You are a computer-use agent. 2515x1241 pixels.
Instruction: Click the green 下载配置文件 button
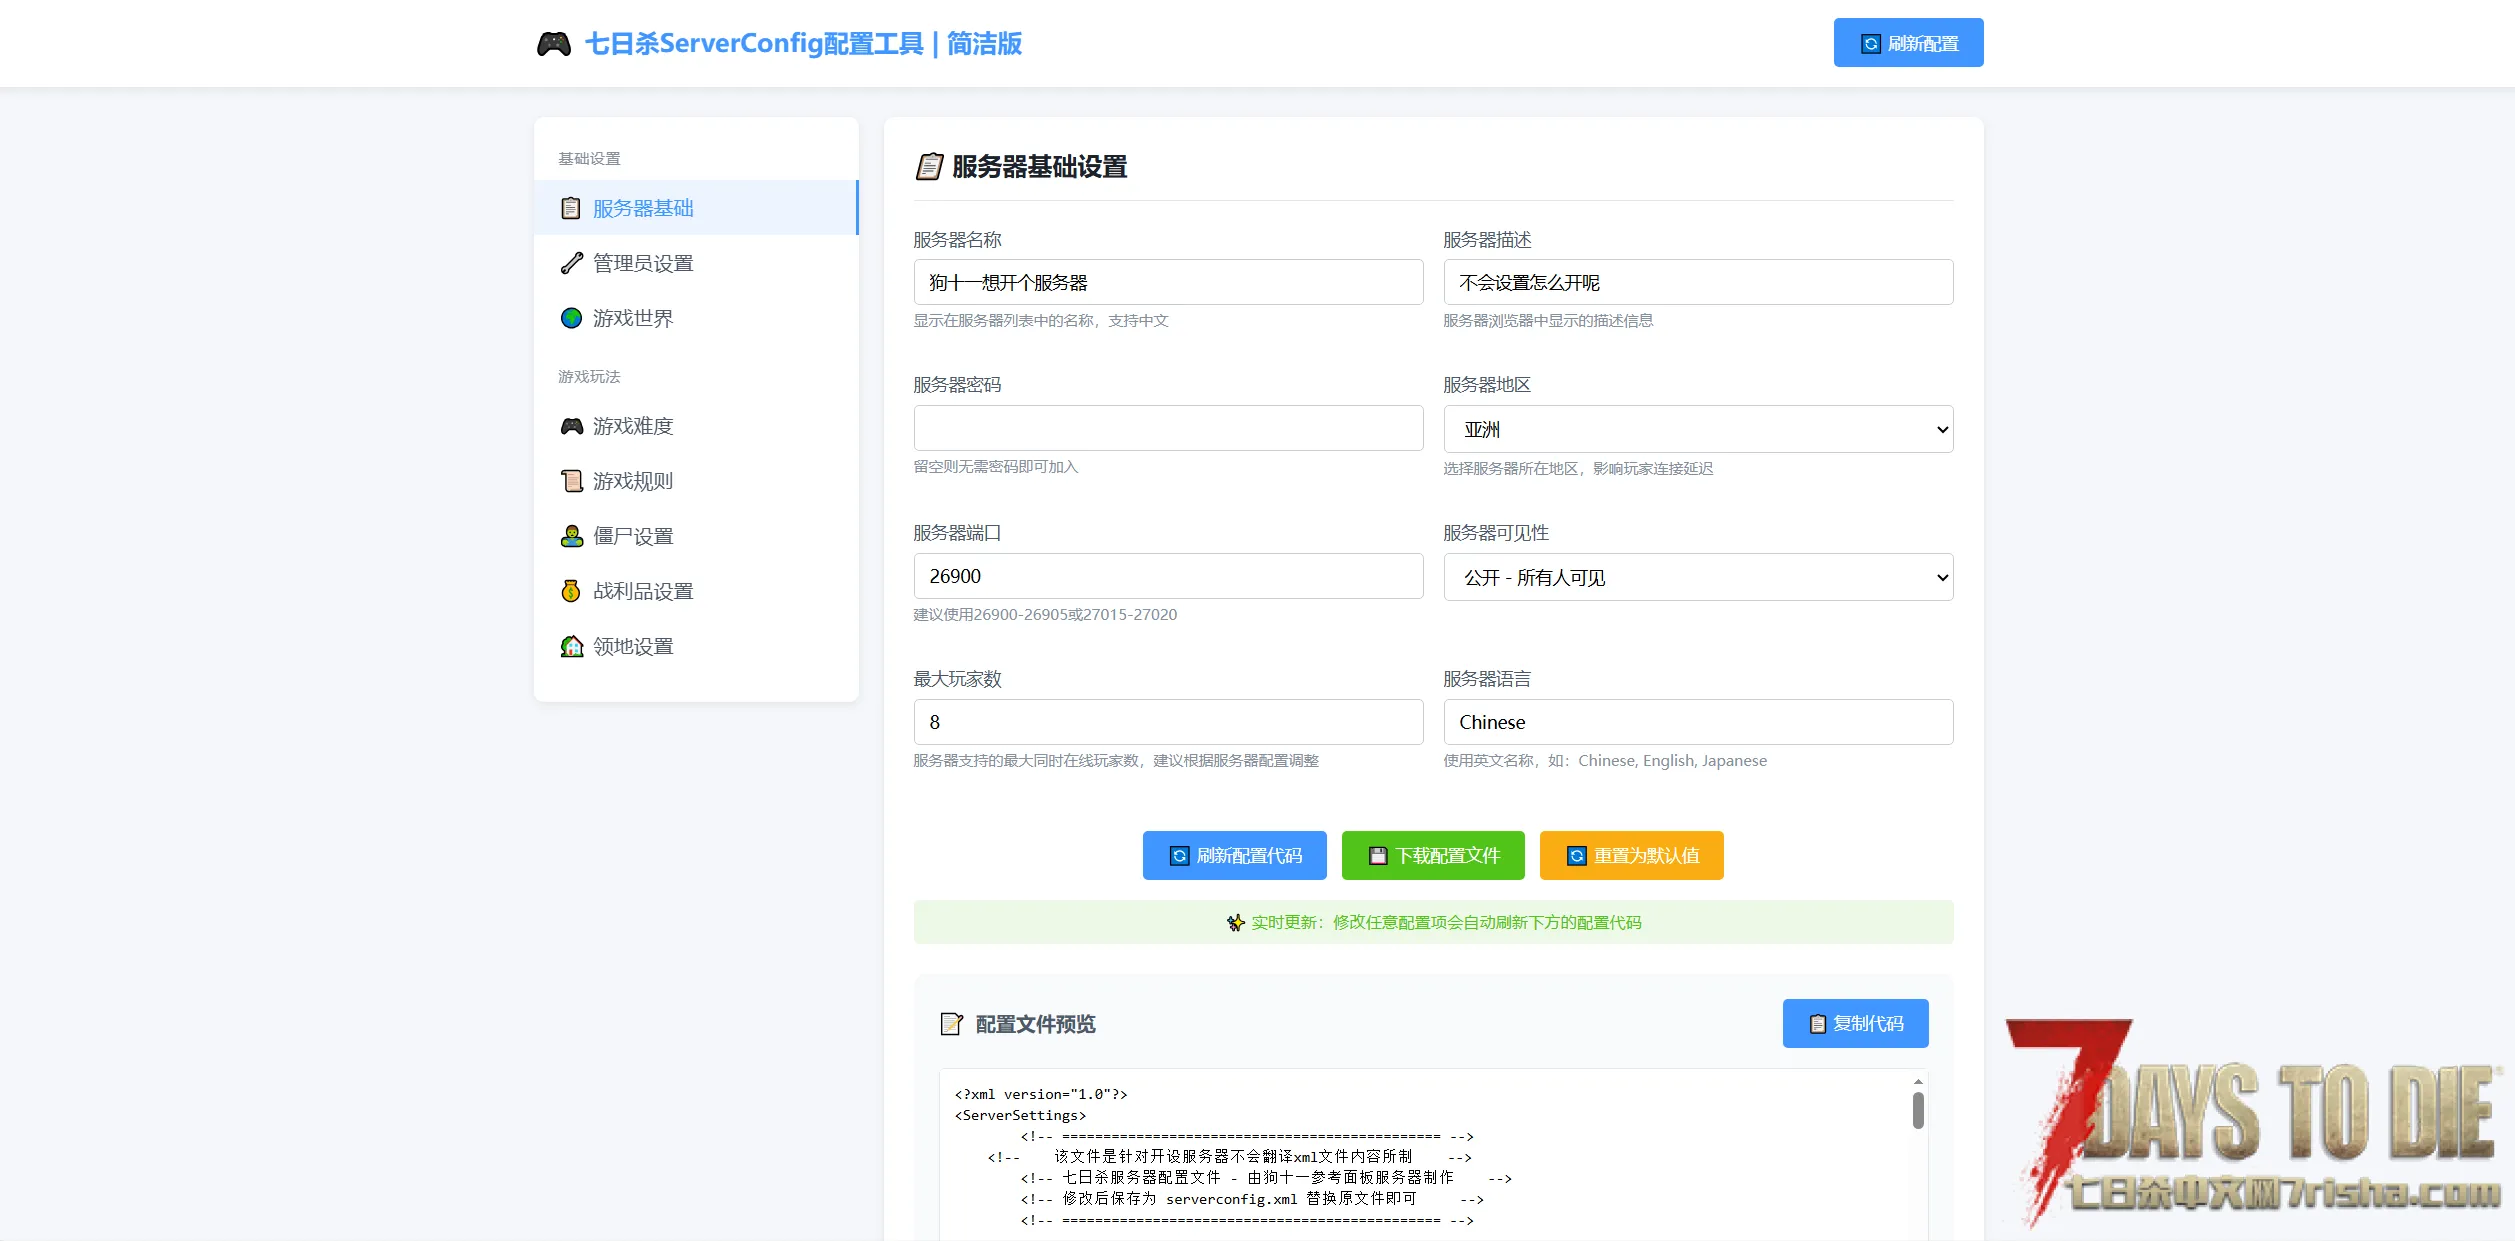[x=1432, y=855]
